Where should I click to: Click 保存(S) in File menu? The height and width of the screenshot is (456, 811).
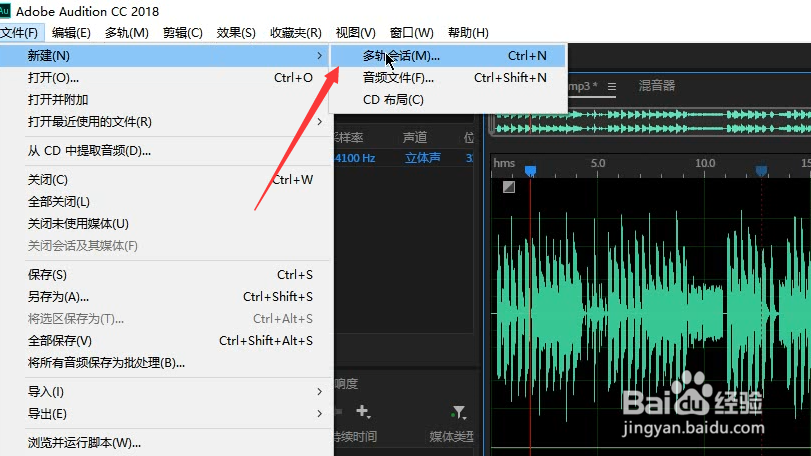click(166, 275)
